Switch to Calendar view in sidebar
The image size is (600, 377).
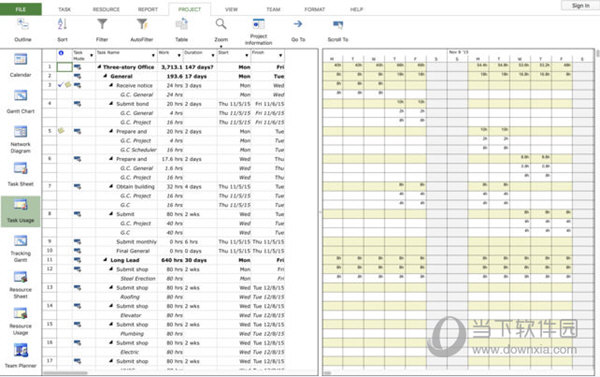coord(21,65)
